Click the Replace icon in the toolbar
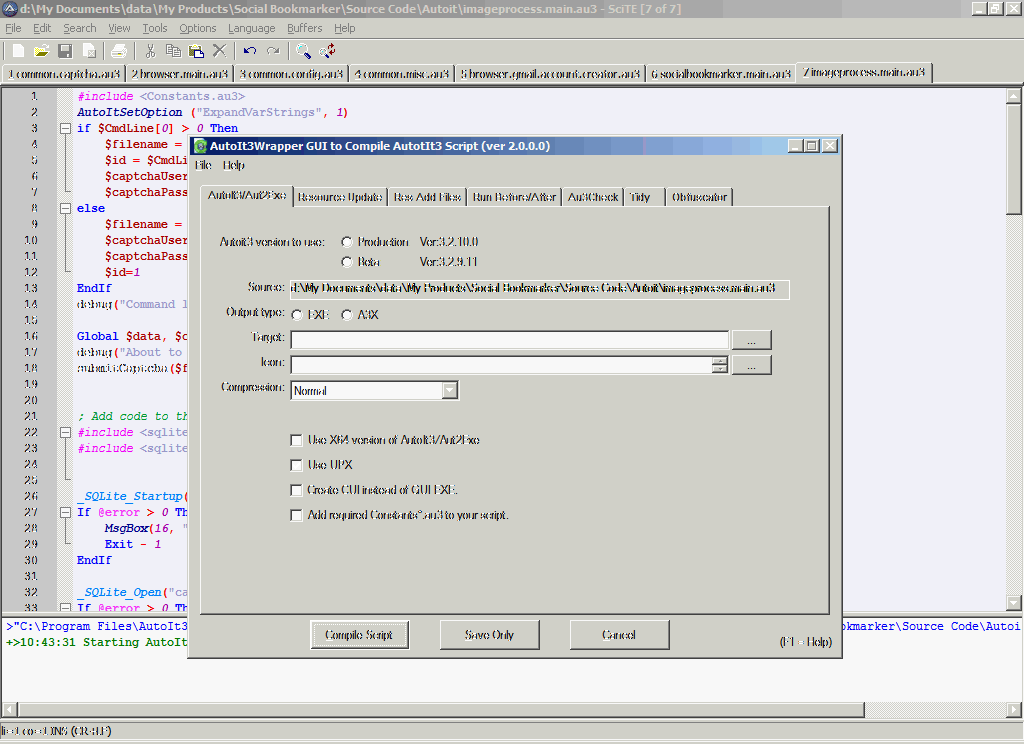The height and width of the screenshot is (744, 1024). point(327,51)
